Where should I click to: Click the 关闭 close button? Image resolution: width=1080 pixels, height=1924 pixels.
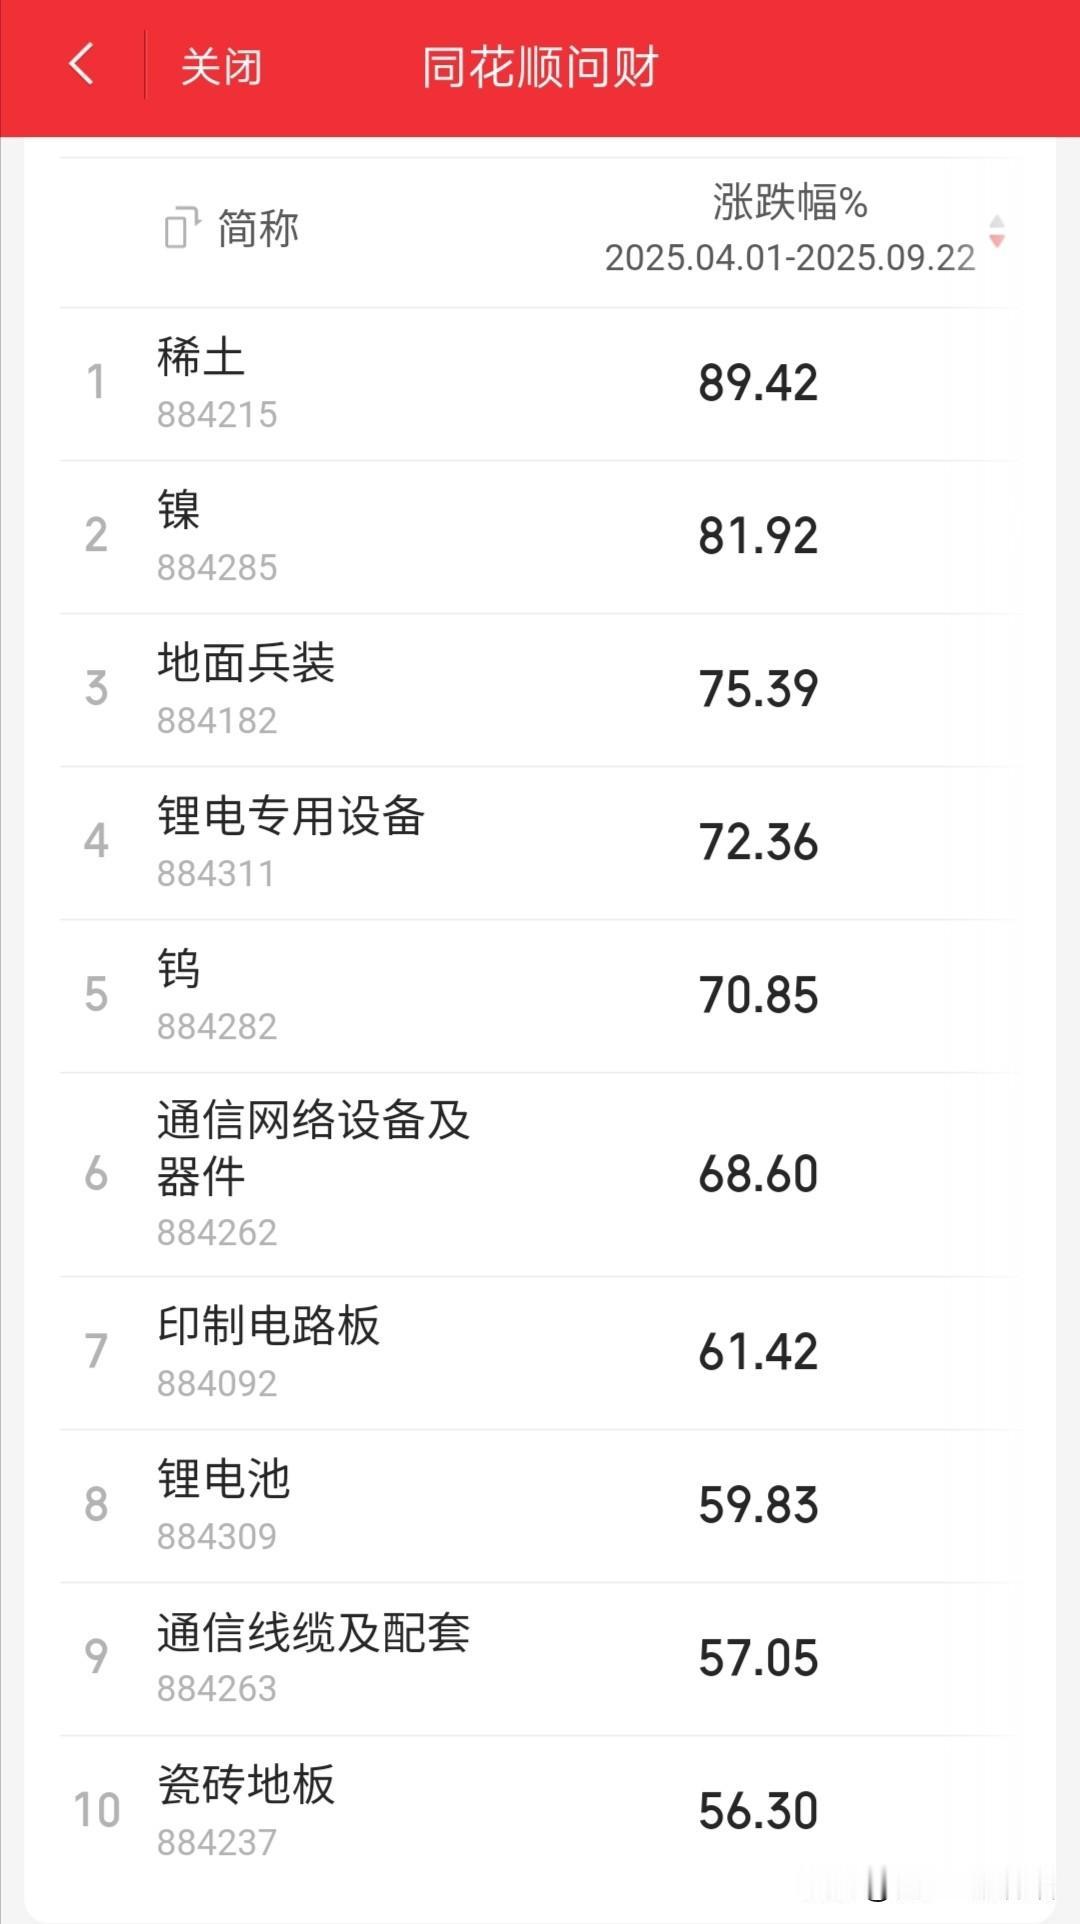point(221,67)
